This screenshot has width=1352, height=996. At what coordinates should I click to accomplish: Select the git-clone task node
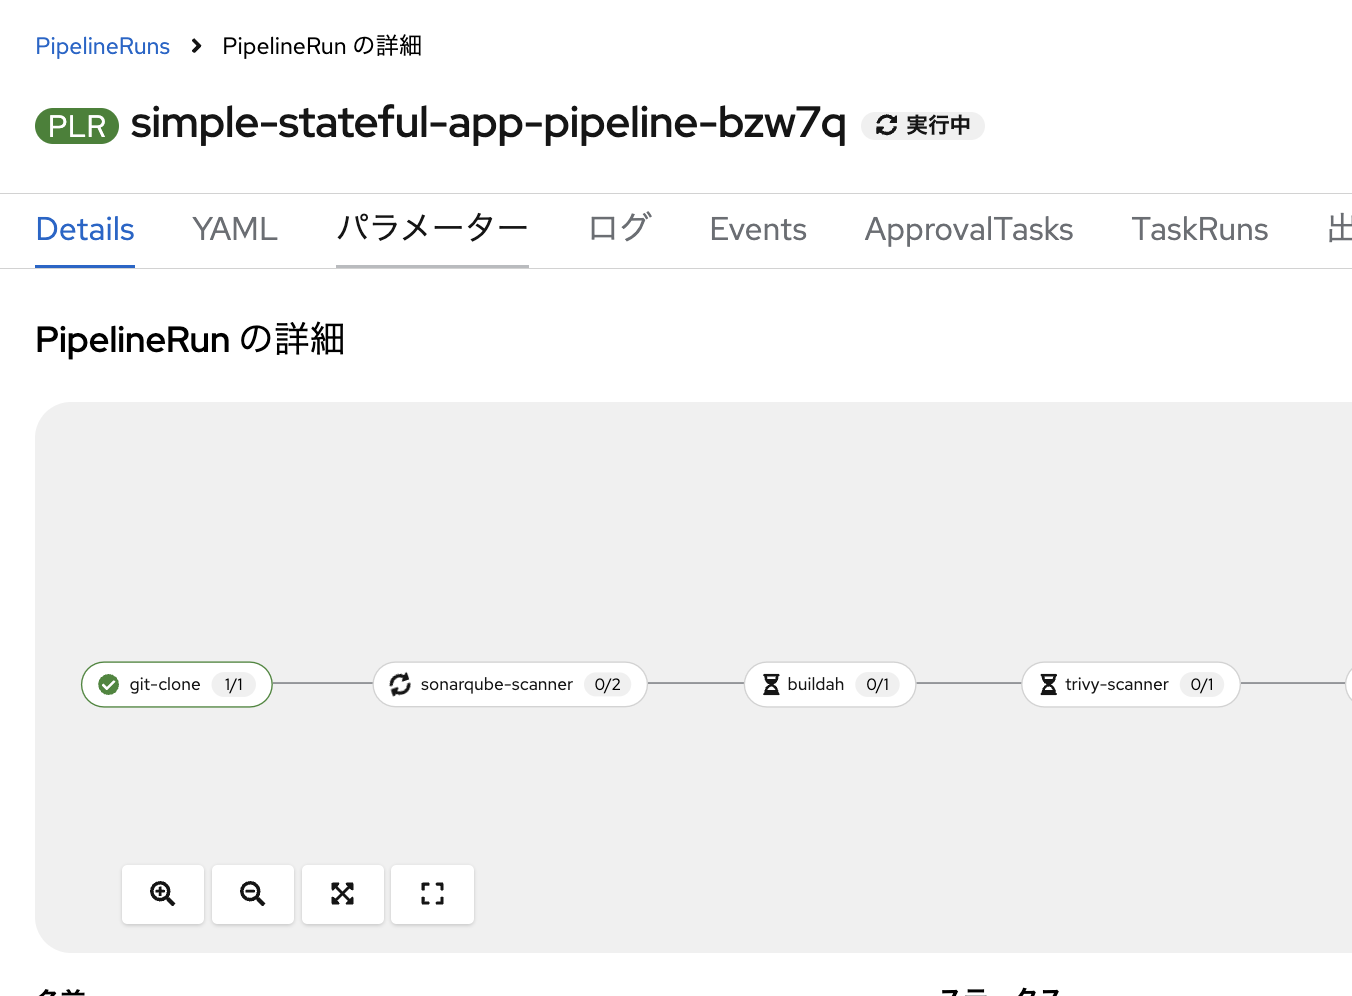[x=177, y=685]
